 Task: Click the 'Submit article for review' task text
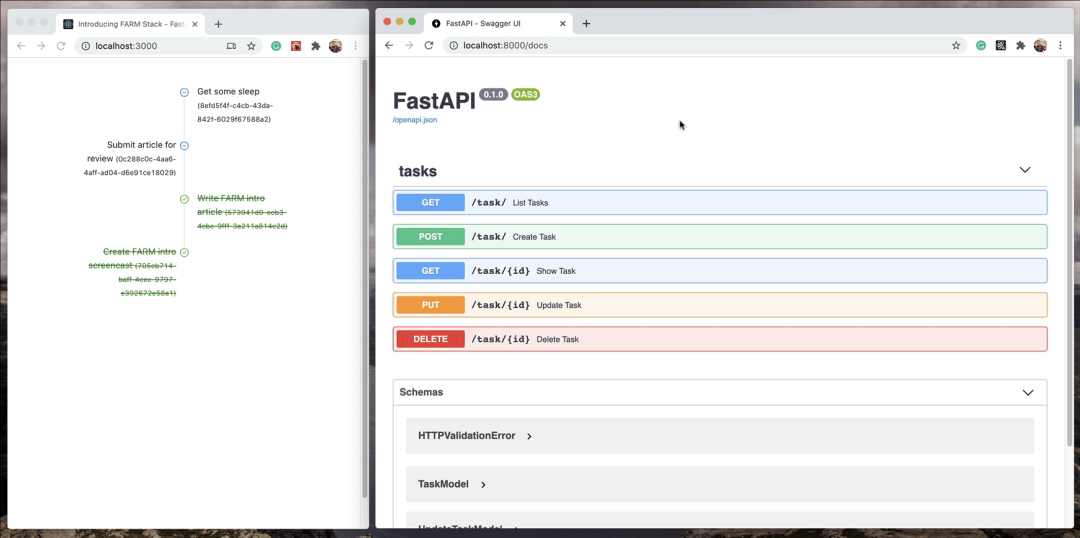point(132,152)
